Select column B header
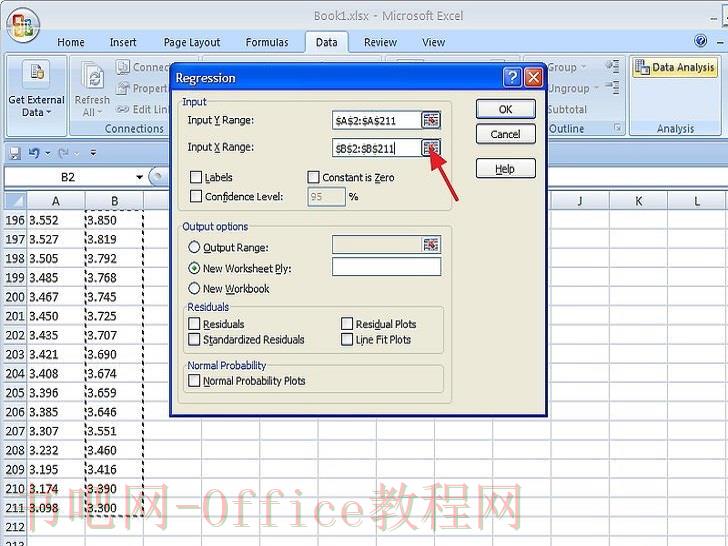The height and width of the screenshot is (546, 728). [114, 201]
